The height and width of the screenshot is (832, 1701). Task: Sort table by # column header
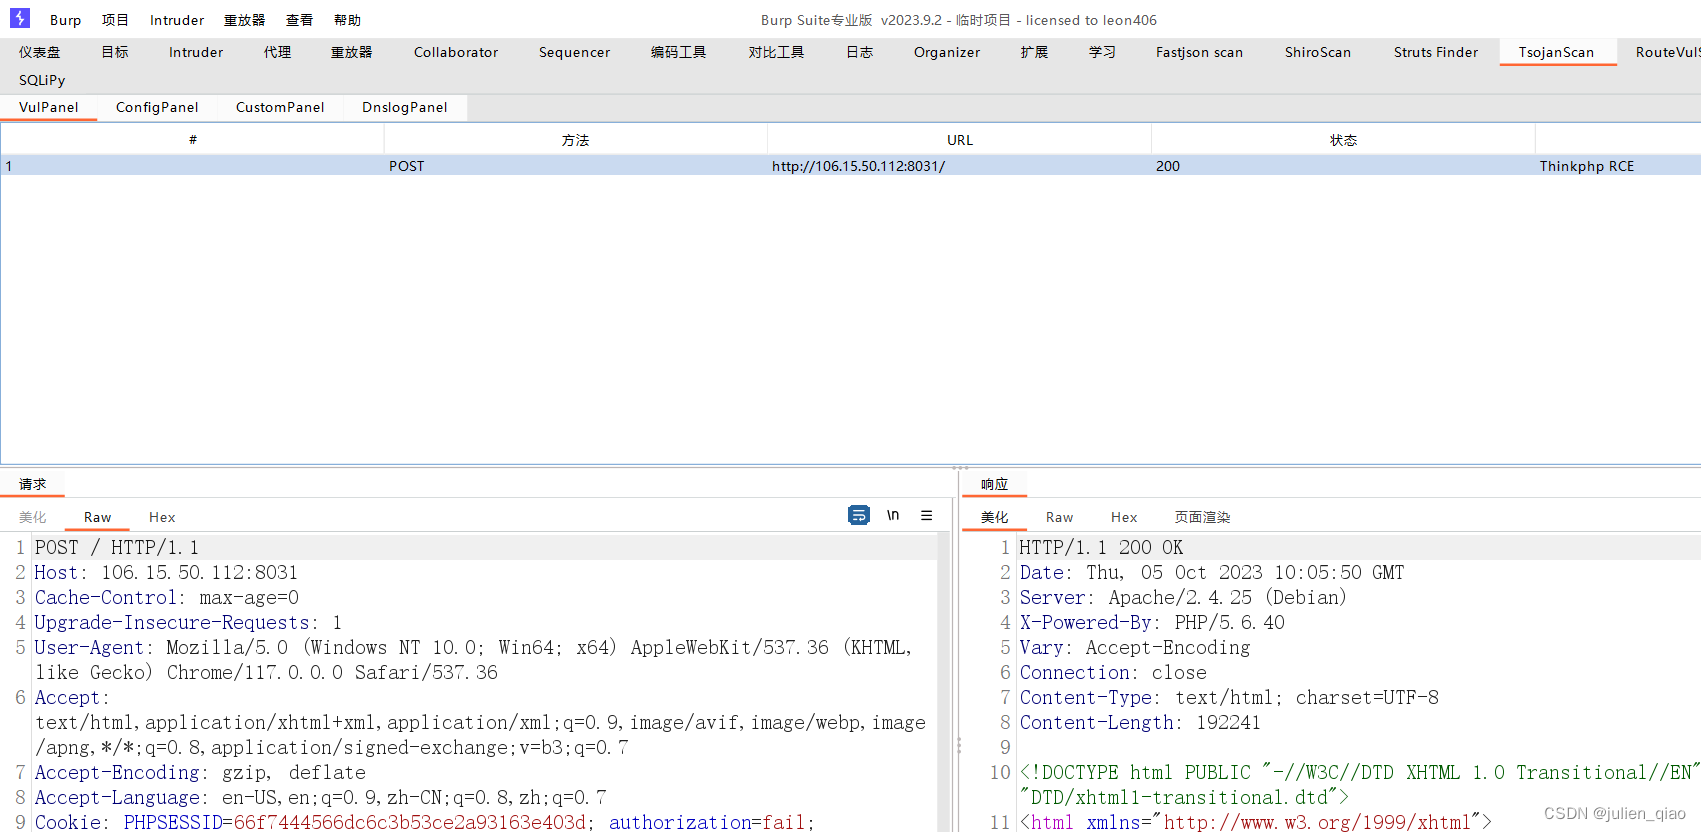(x=193, y=140)
